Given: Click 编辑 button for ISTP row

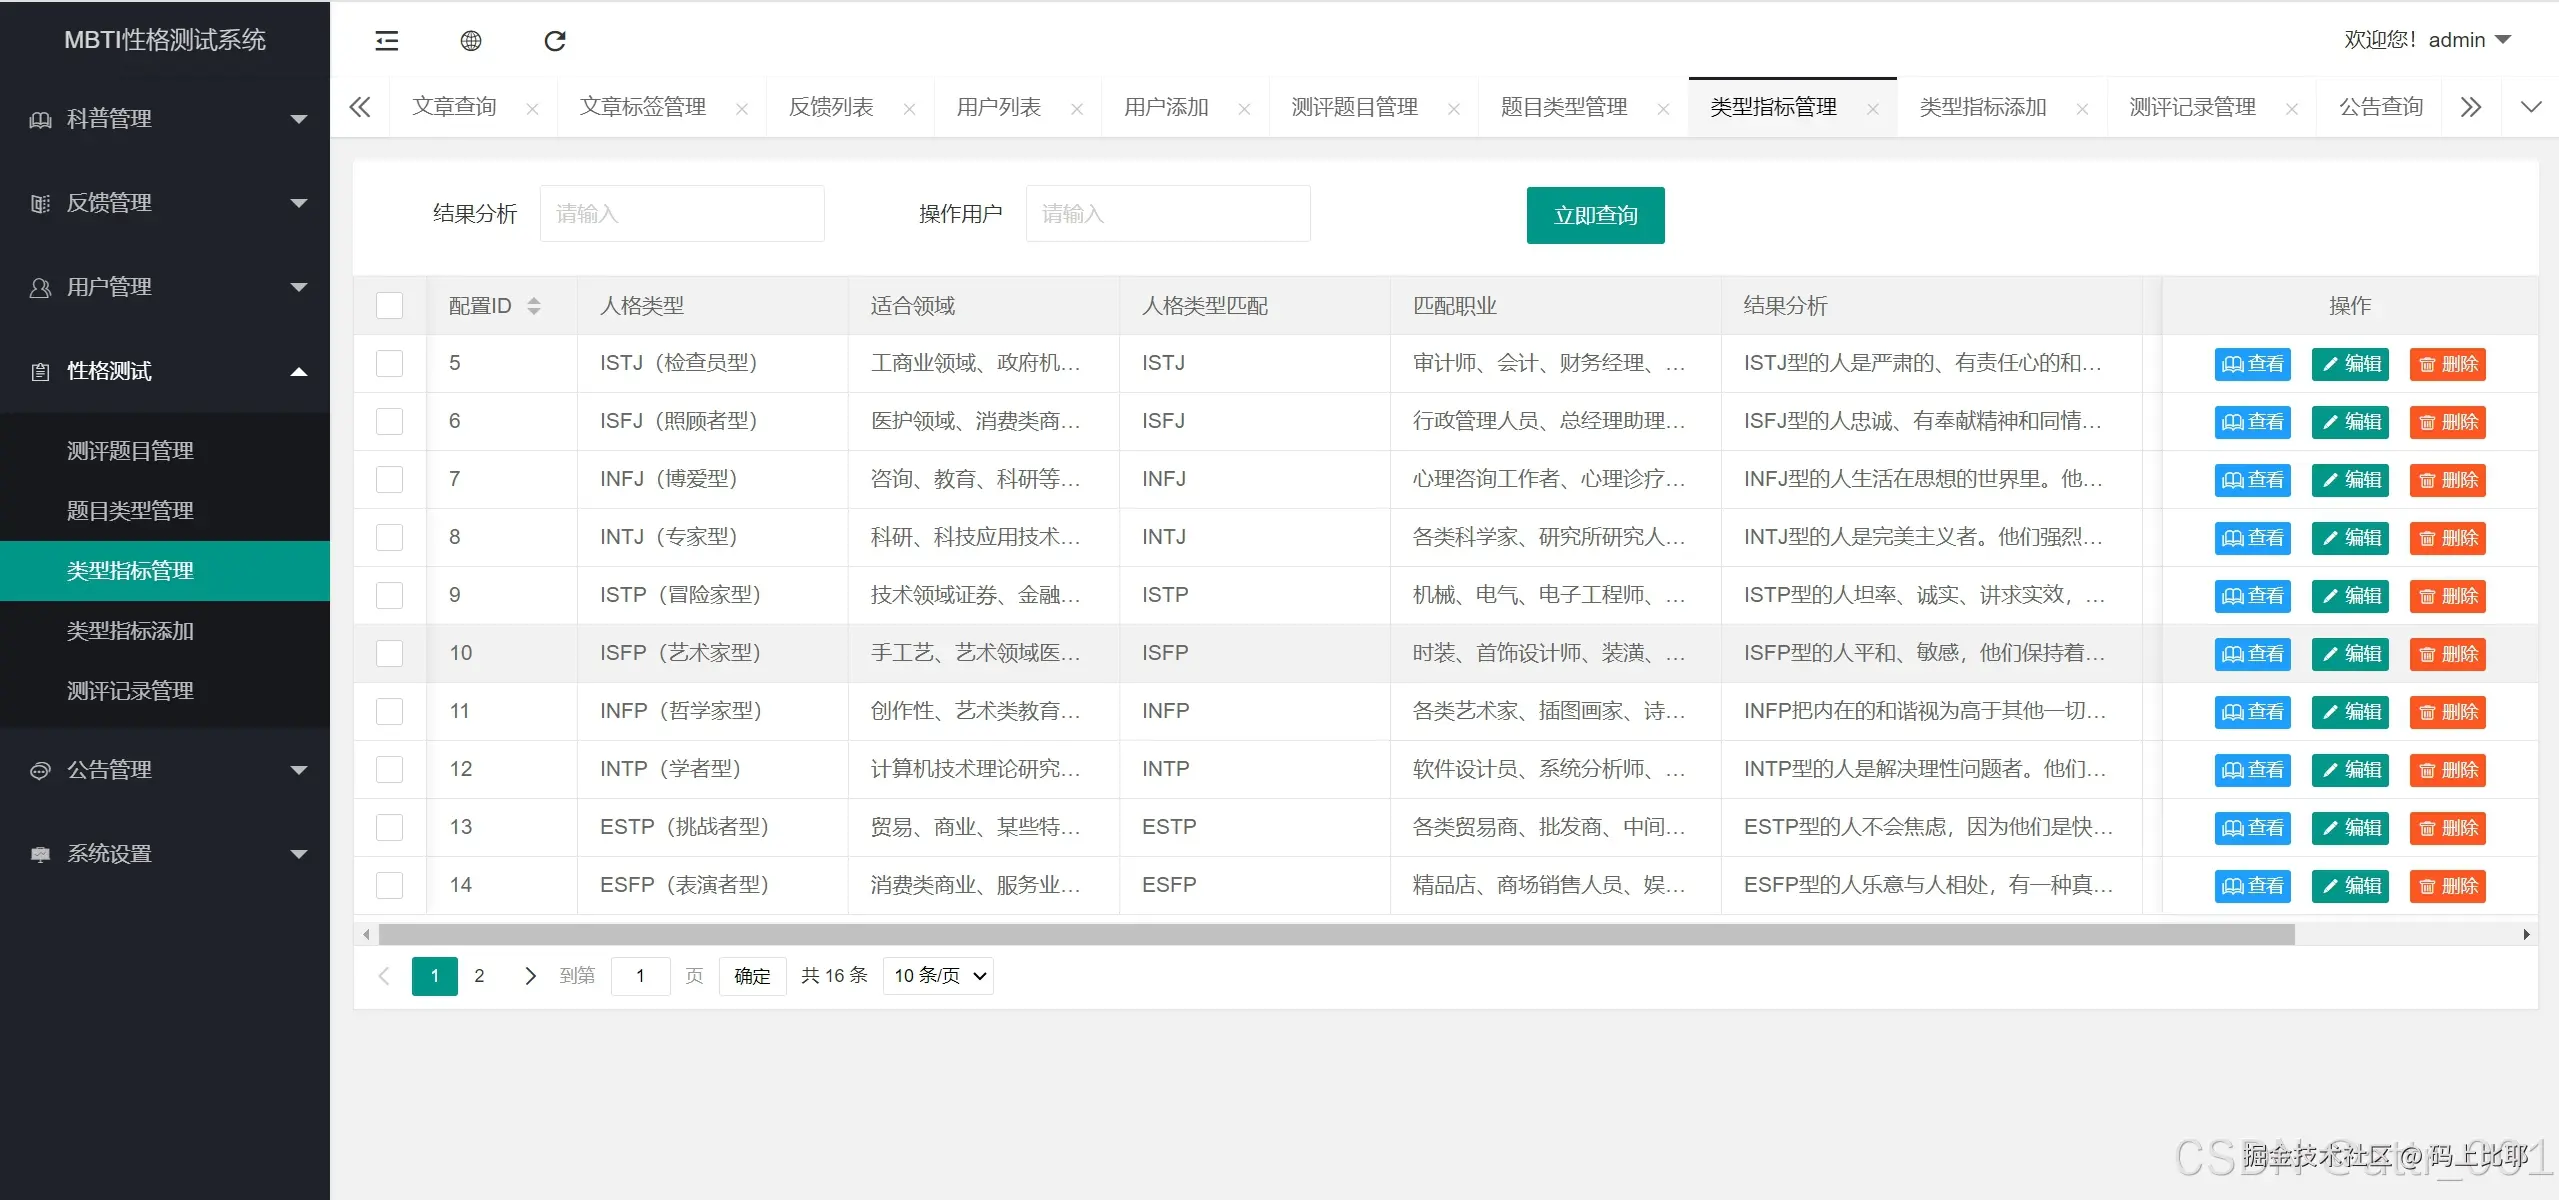Looking at the screenshot, I should pos(2350,596).
